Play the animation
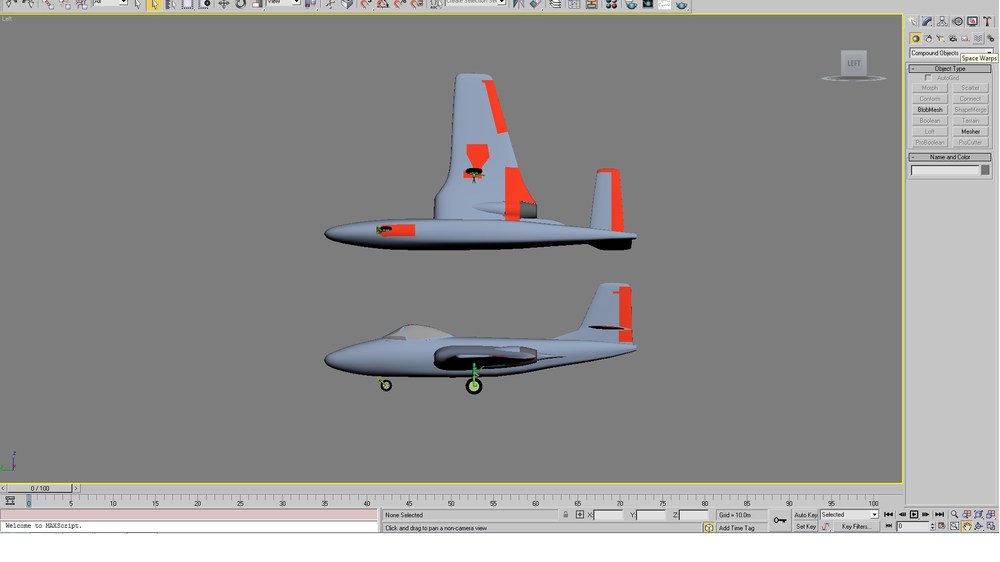The width and height of the screenshot is (1000, 562). tap(914, 514)
